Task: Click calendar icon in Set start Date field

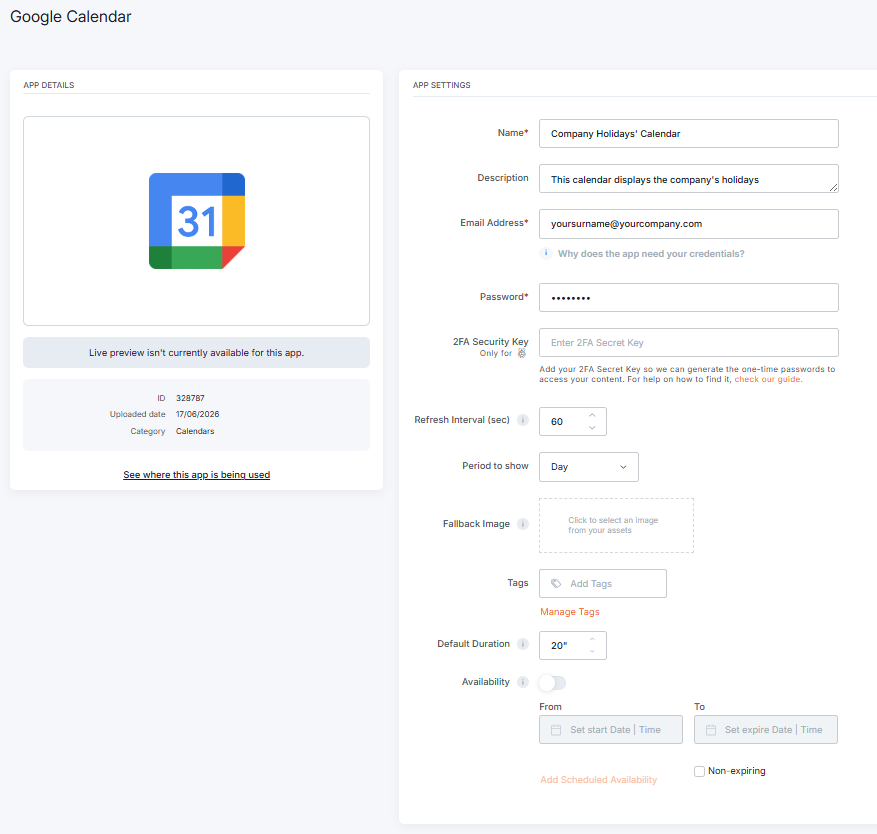Action: click(x=556, y=730)
